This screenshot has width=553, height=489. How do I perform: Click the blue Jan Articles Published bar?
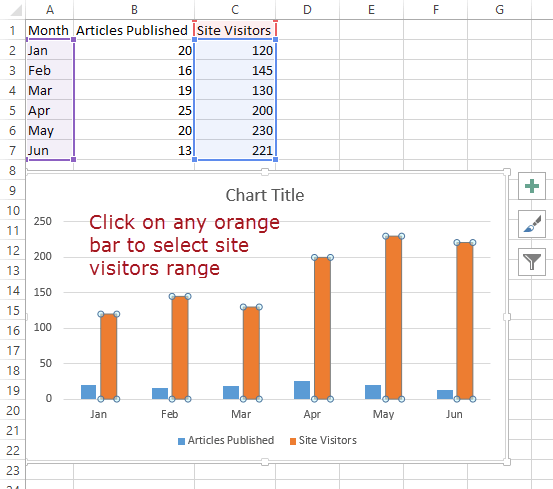pyautogui.click(x=89, y=392)
